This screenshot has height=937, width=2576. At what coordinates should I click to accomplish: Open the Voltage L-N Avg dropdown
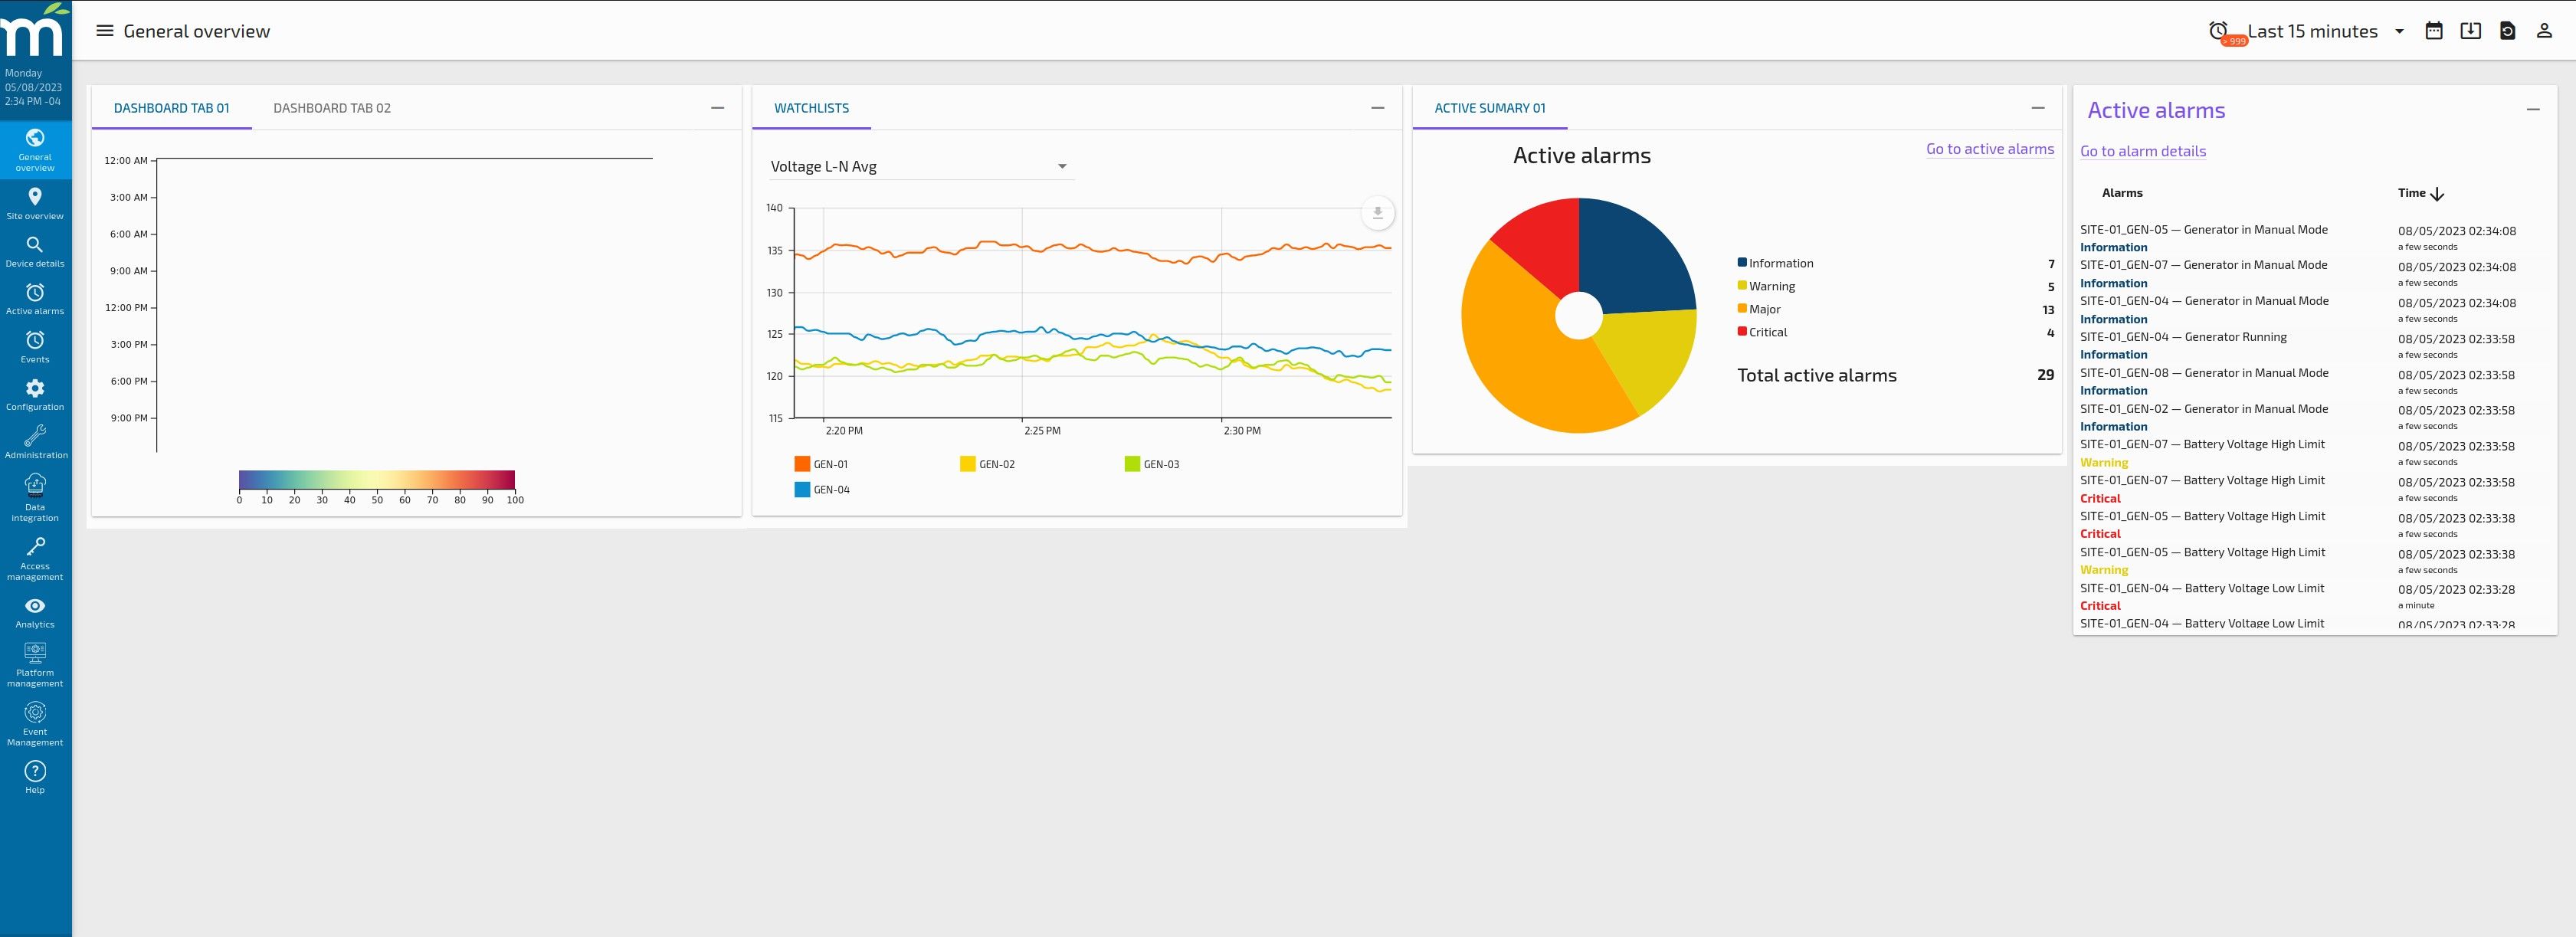pyautogui.click(x=920, y=167)
